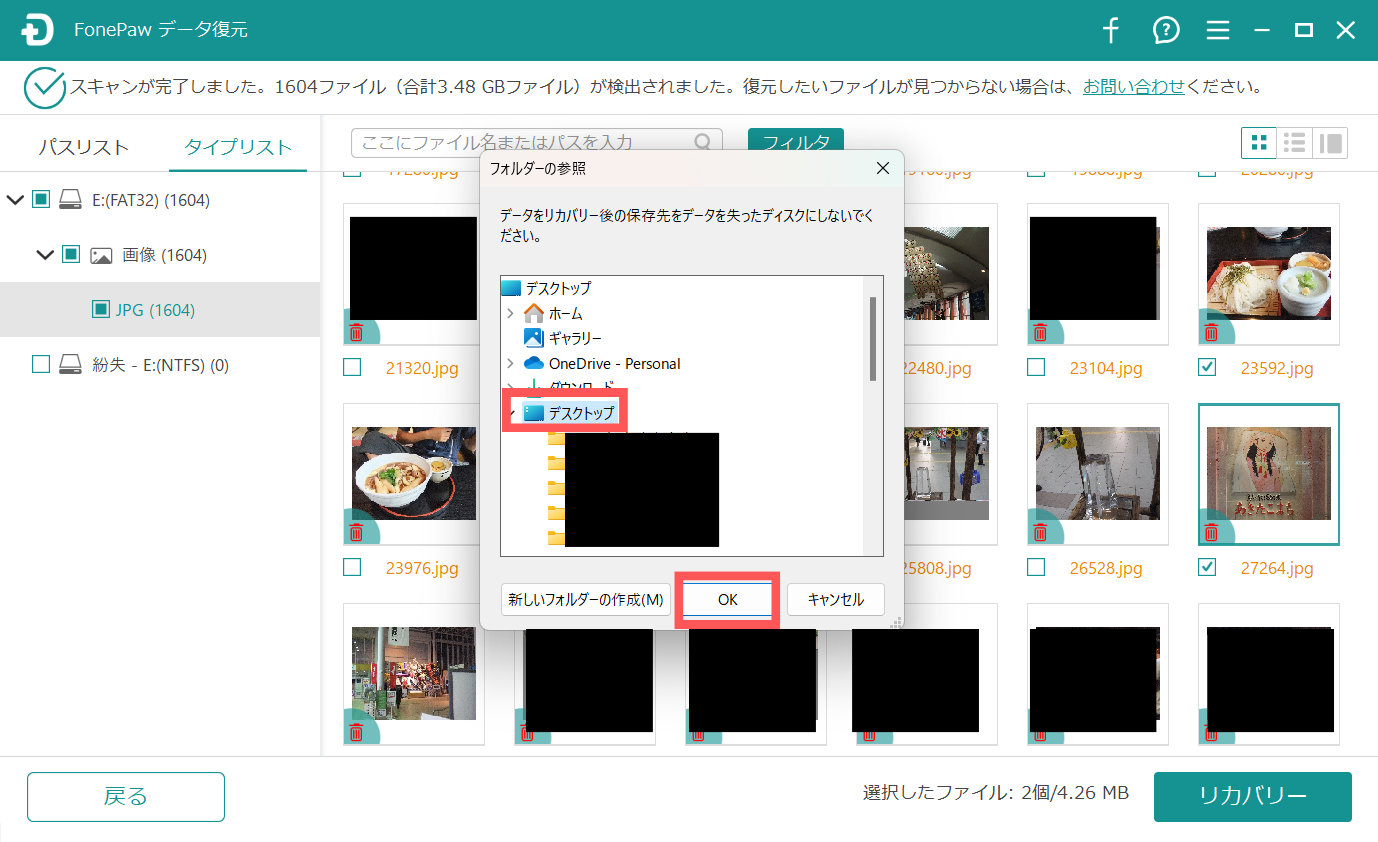Select the タイプリスト tab
1378x842 pixels.
[238, 147]
